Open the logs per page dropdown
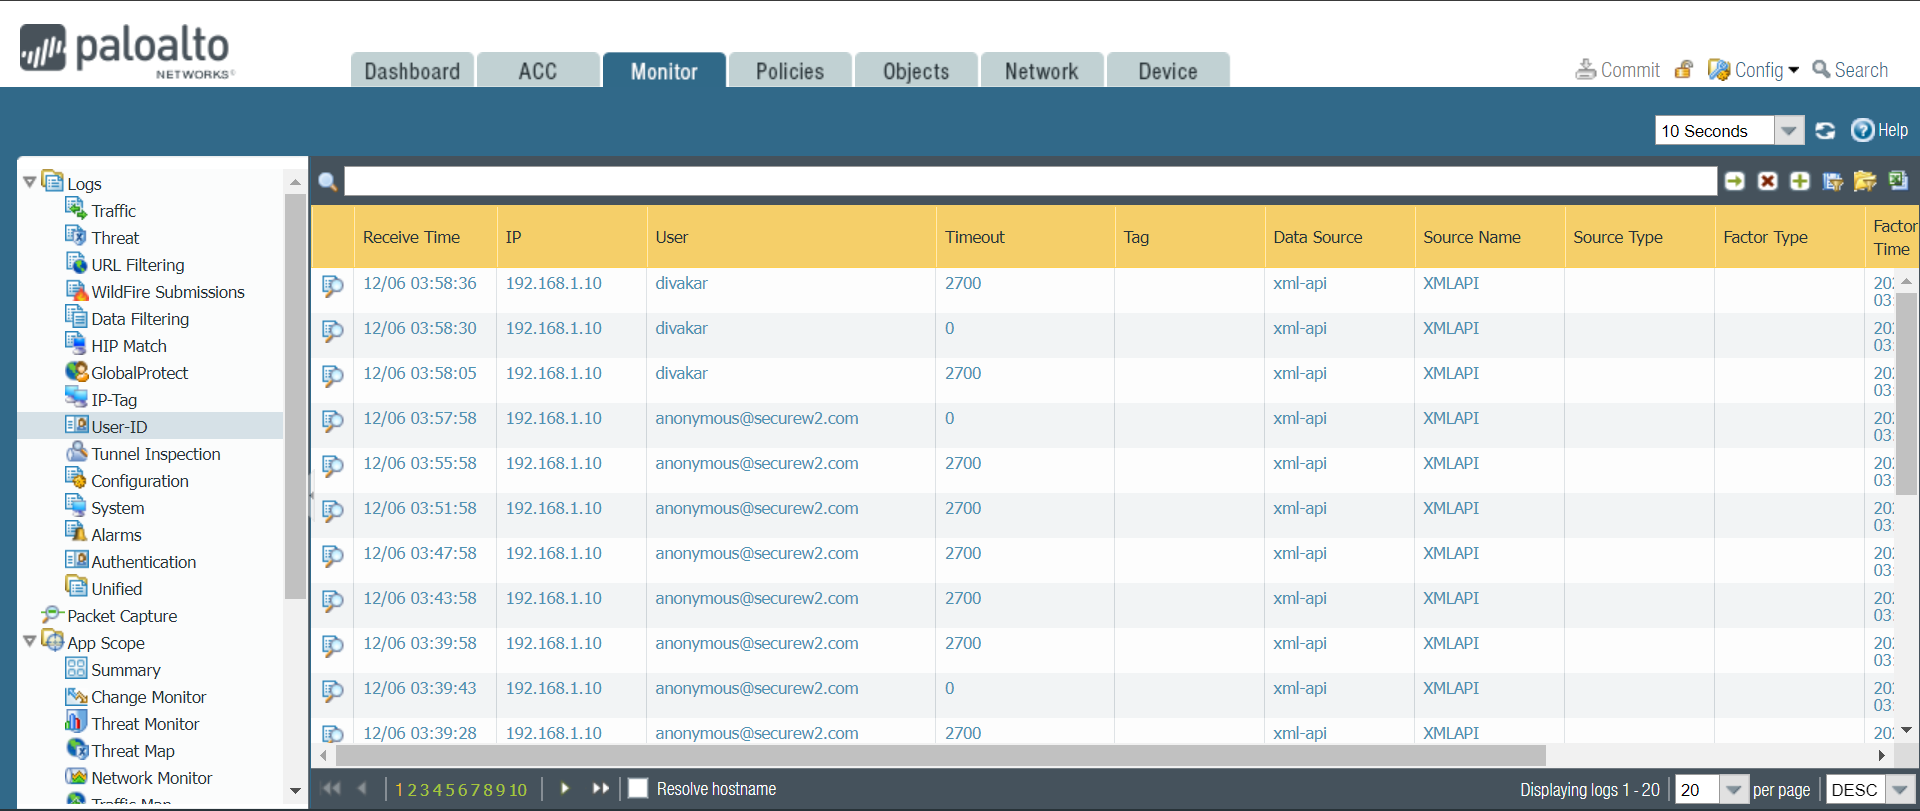Image resolution: width=1920 pixels, height=811 pixels. click(x=1734, y=790)
